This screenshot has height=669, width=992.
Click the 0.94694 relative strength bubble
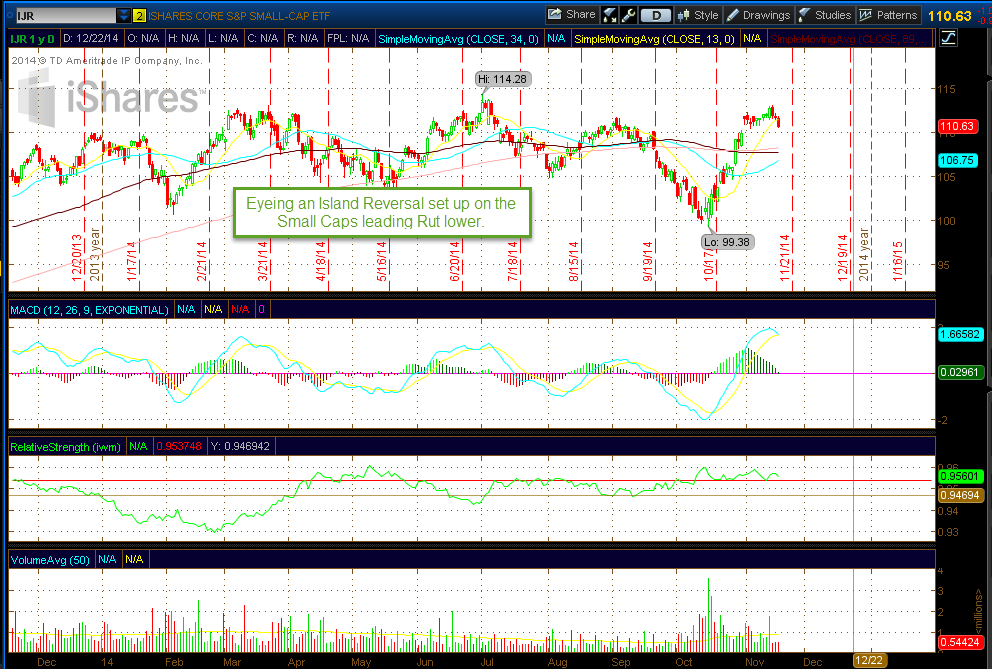(x=960, y=495)
